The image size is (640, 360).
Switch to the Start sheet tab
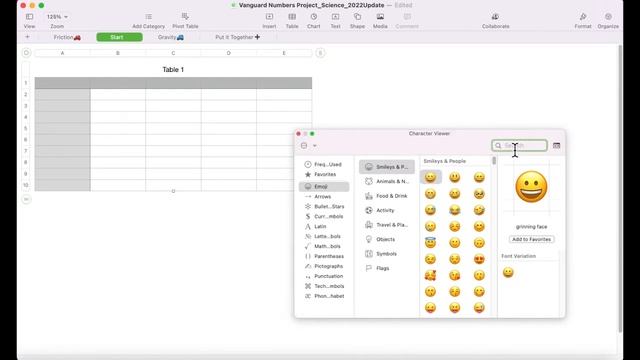coord(120,37)
